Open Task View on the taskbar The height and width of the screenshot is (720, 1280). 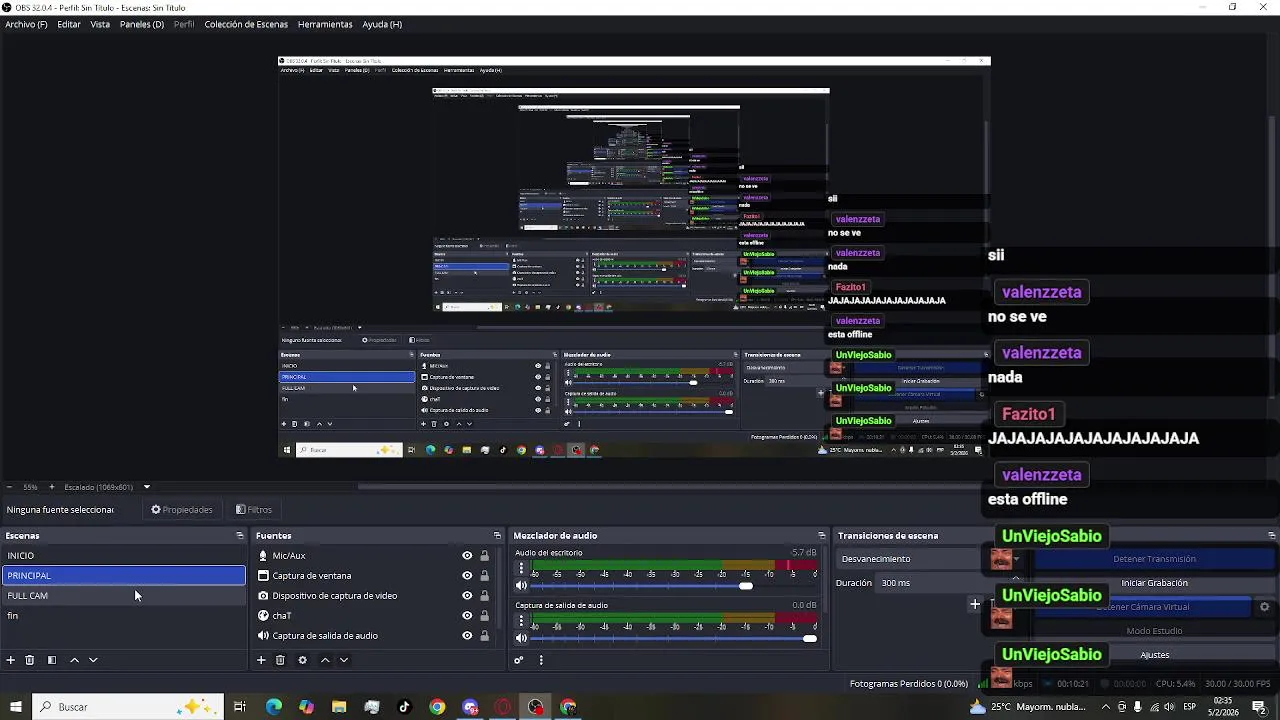(x=240, y=707)
